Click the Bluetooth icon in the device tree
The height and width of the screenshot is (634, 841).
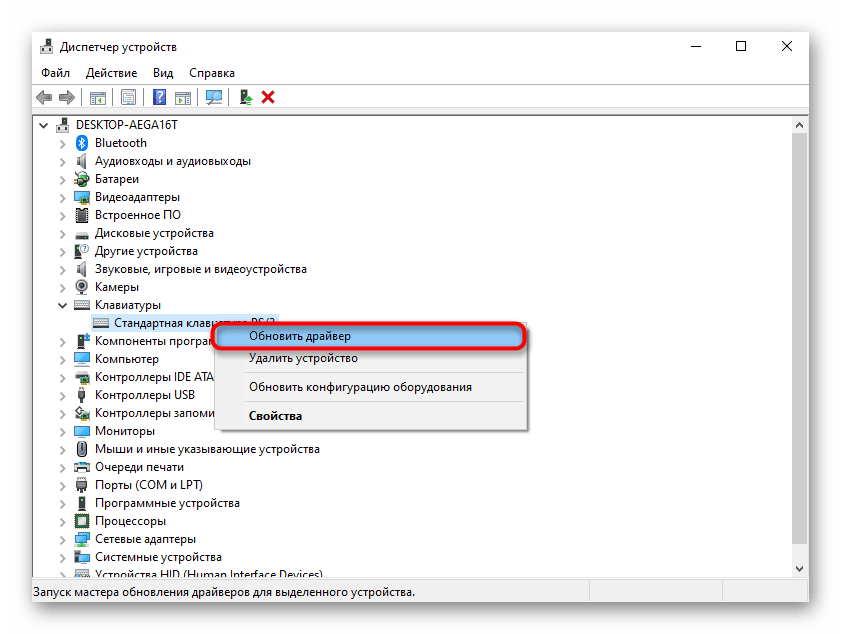84,143
